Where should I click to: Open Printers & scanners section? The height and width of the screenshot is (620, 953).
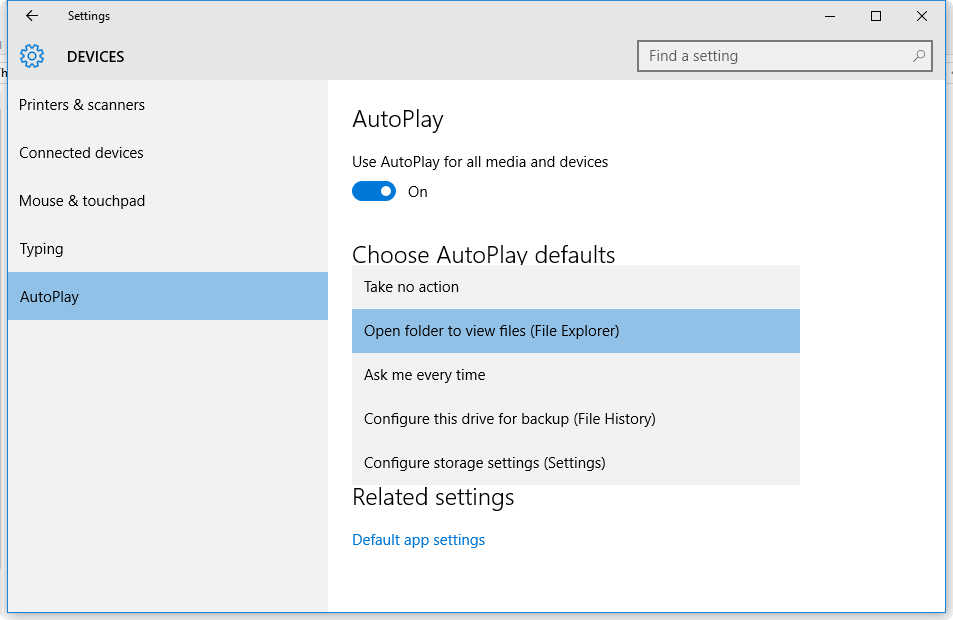82,105
